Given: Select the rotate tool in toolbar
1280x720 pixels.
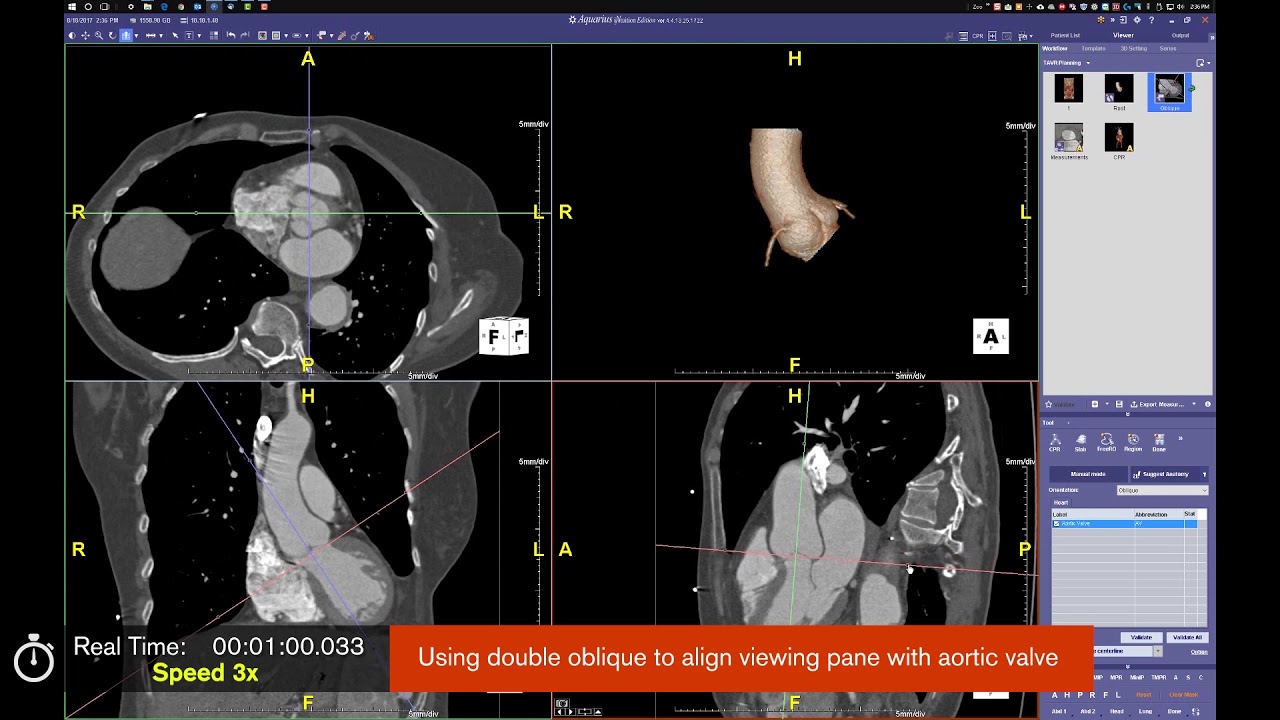Looking at the screenshot, I should point(112,35).
